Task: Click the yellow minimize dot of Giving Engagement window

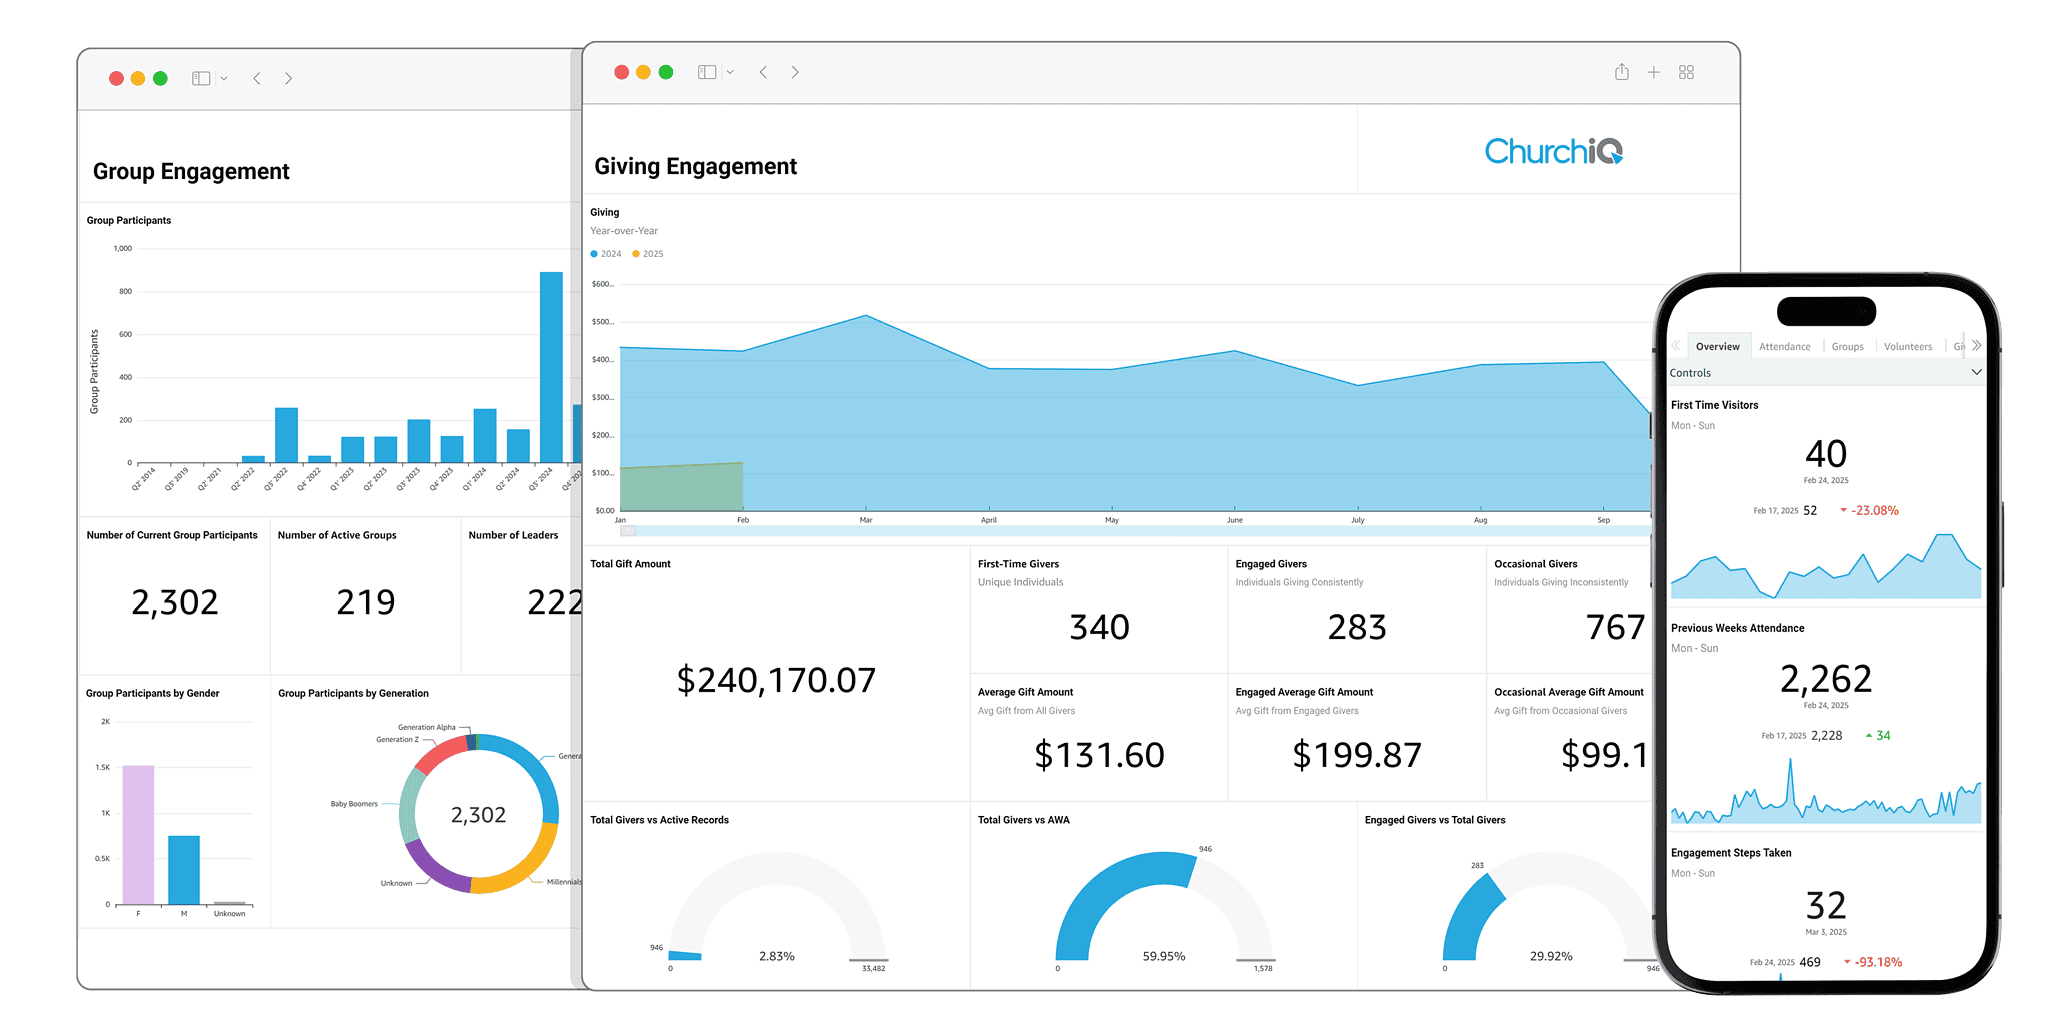Action: 643,72
